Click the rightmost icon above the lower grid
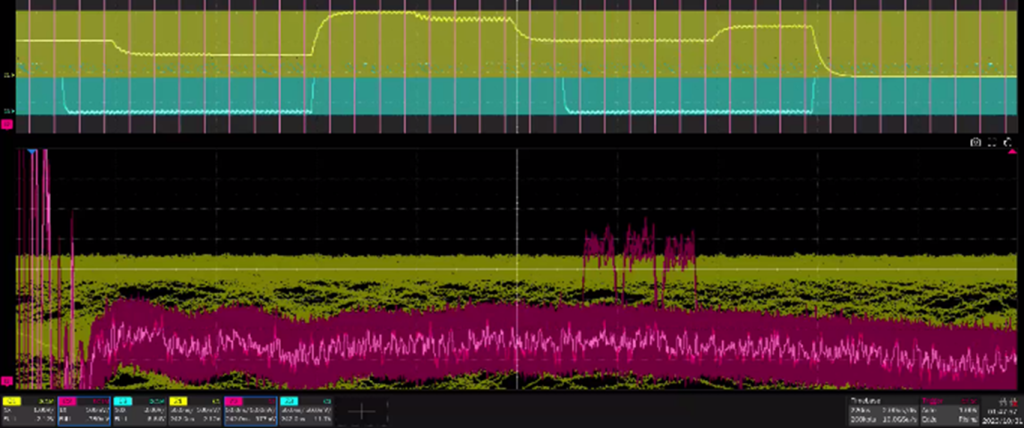This screenshot has width=1024, height=428. (1009, 143)
